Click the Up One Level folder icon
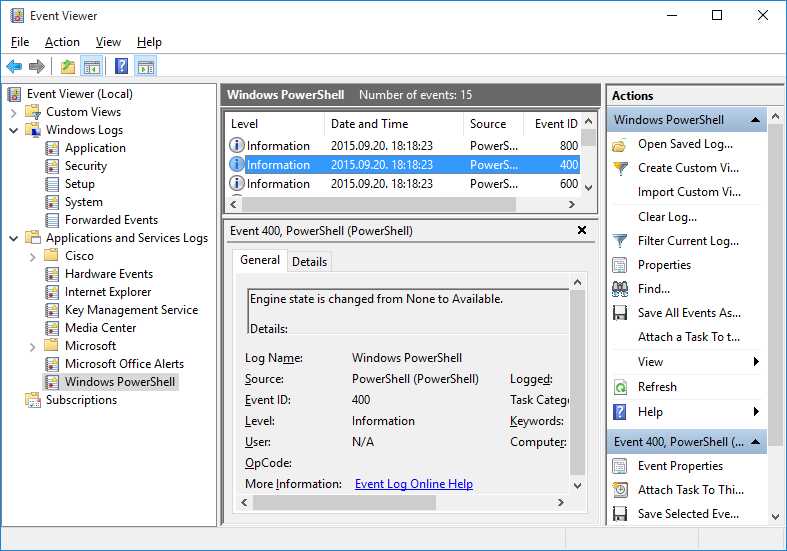This screenshot has width=787, height=551. 68,66
